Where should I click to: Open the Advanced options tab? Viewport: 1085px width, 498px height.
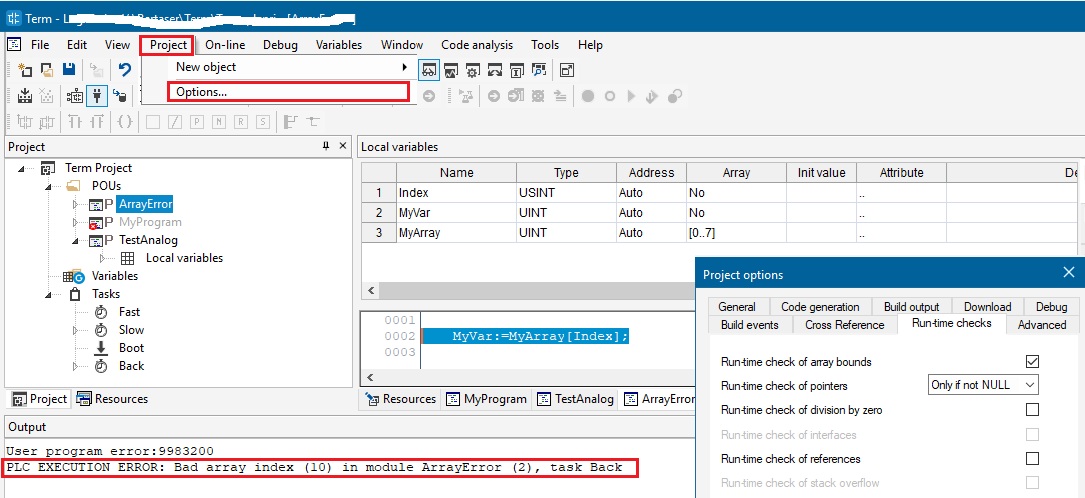pos(1041,324)
